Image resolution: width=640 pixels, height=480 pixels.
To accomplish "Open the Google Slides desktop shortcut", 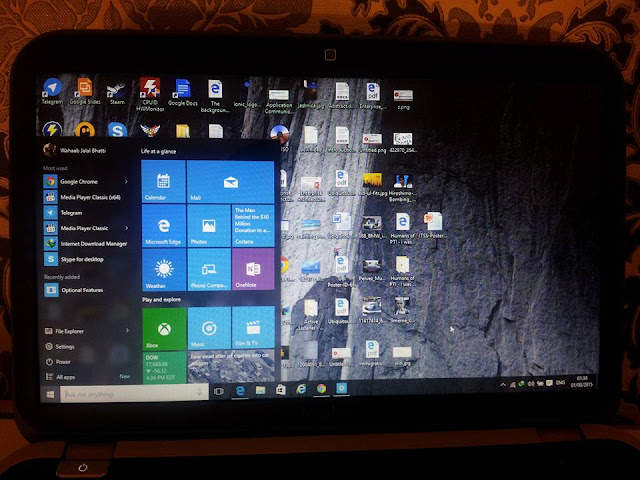I will click(x=85, y=91).
